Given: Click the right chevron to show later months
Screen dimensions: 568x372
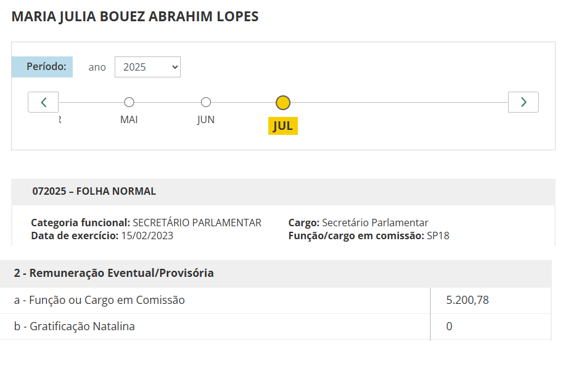Looking at the screenshot, I should tap(523, 102).
